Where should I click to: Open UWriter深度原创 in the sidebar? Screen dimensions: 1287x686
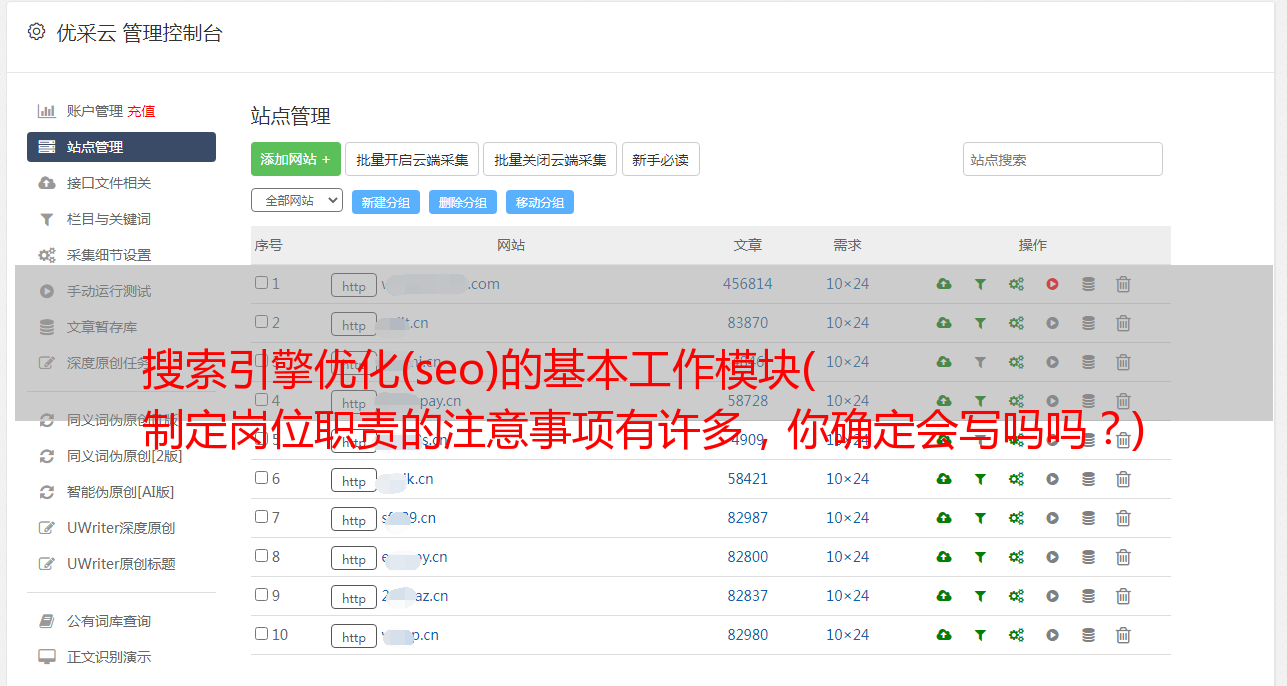121,528
